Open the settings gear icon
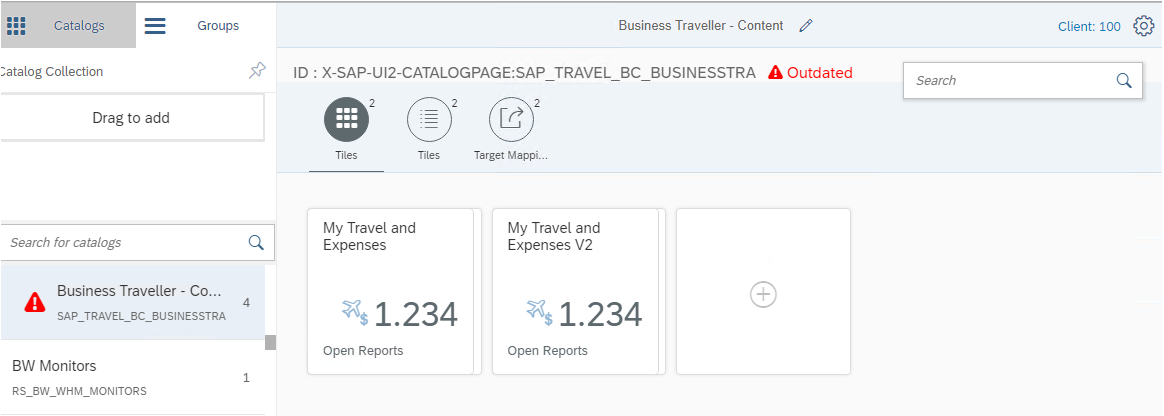This screenshot has height=416, width=1164. coord(1144,26)
